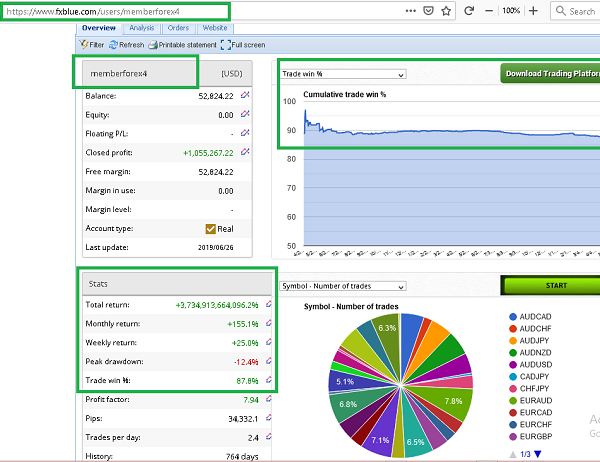Open the Symbol - Number of trades dropdown
This screenshot has width=600, height=462.
342,285
